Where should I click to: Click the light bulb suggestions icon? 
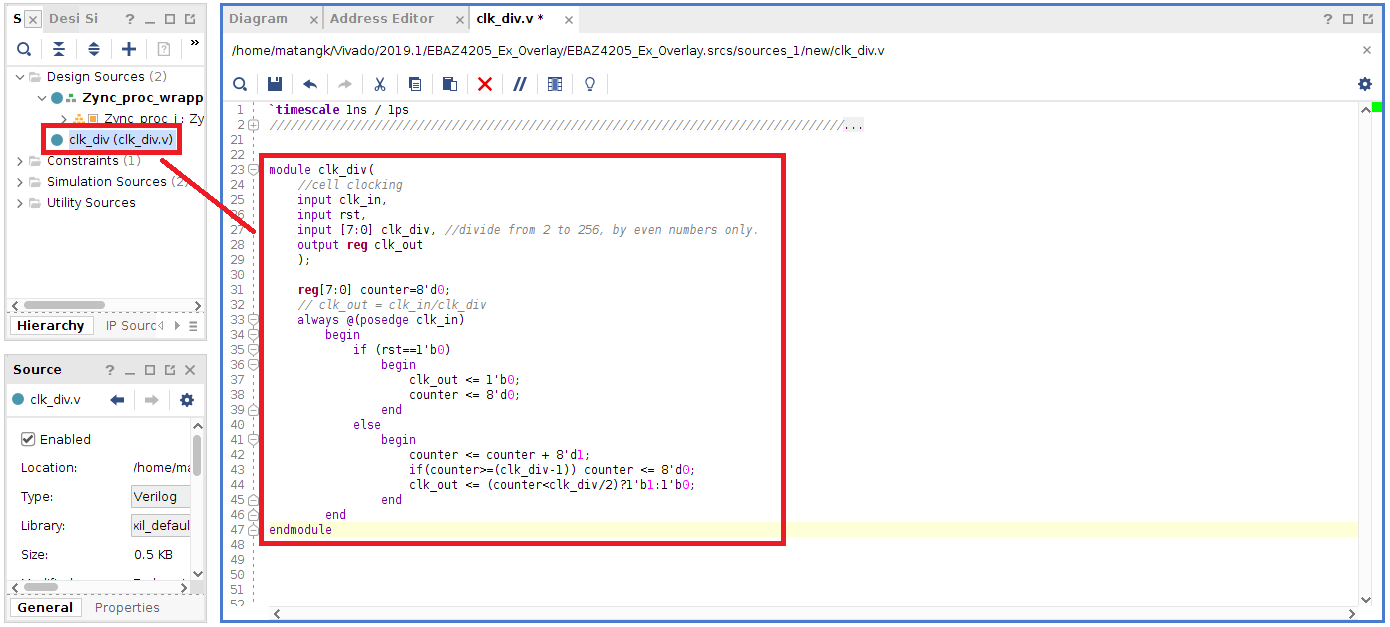(589, 84)
